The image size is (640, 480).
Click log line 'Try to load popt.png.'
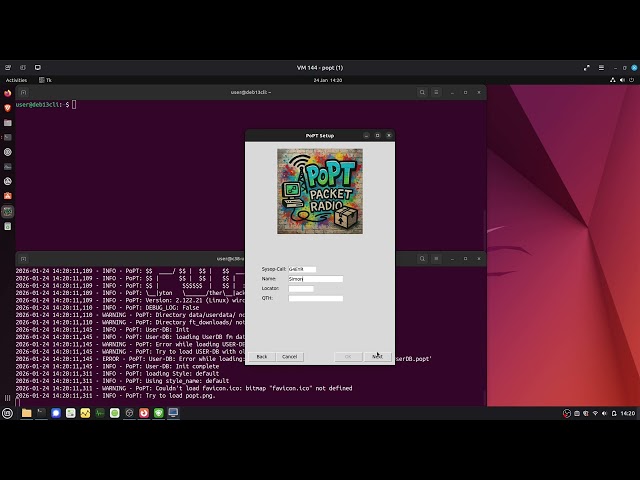coord(116,396)
